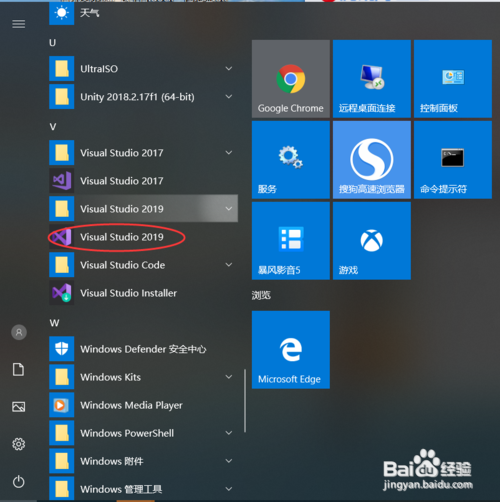Viewport: 500px width, 502px height.
Task: Open Documents icon in the sidebar
Action: point(19,369)
